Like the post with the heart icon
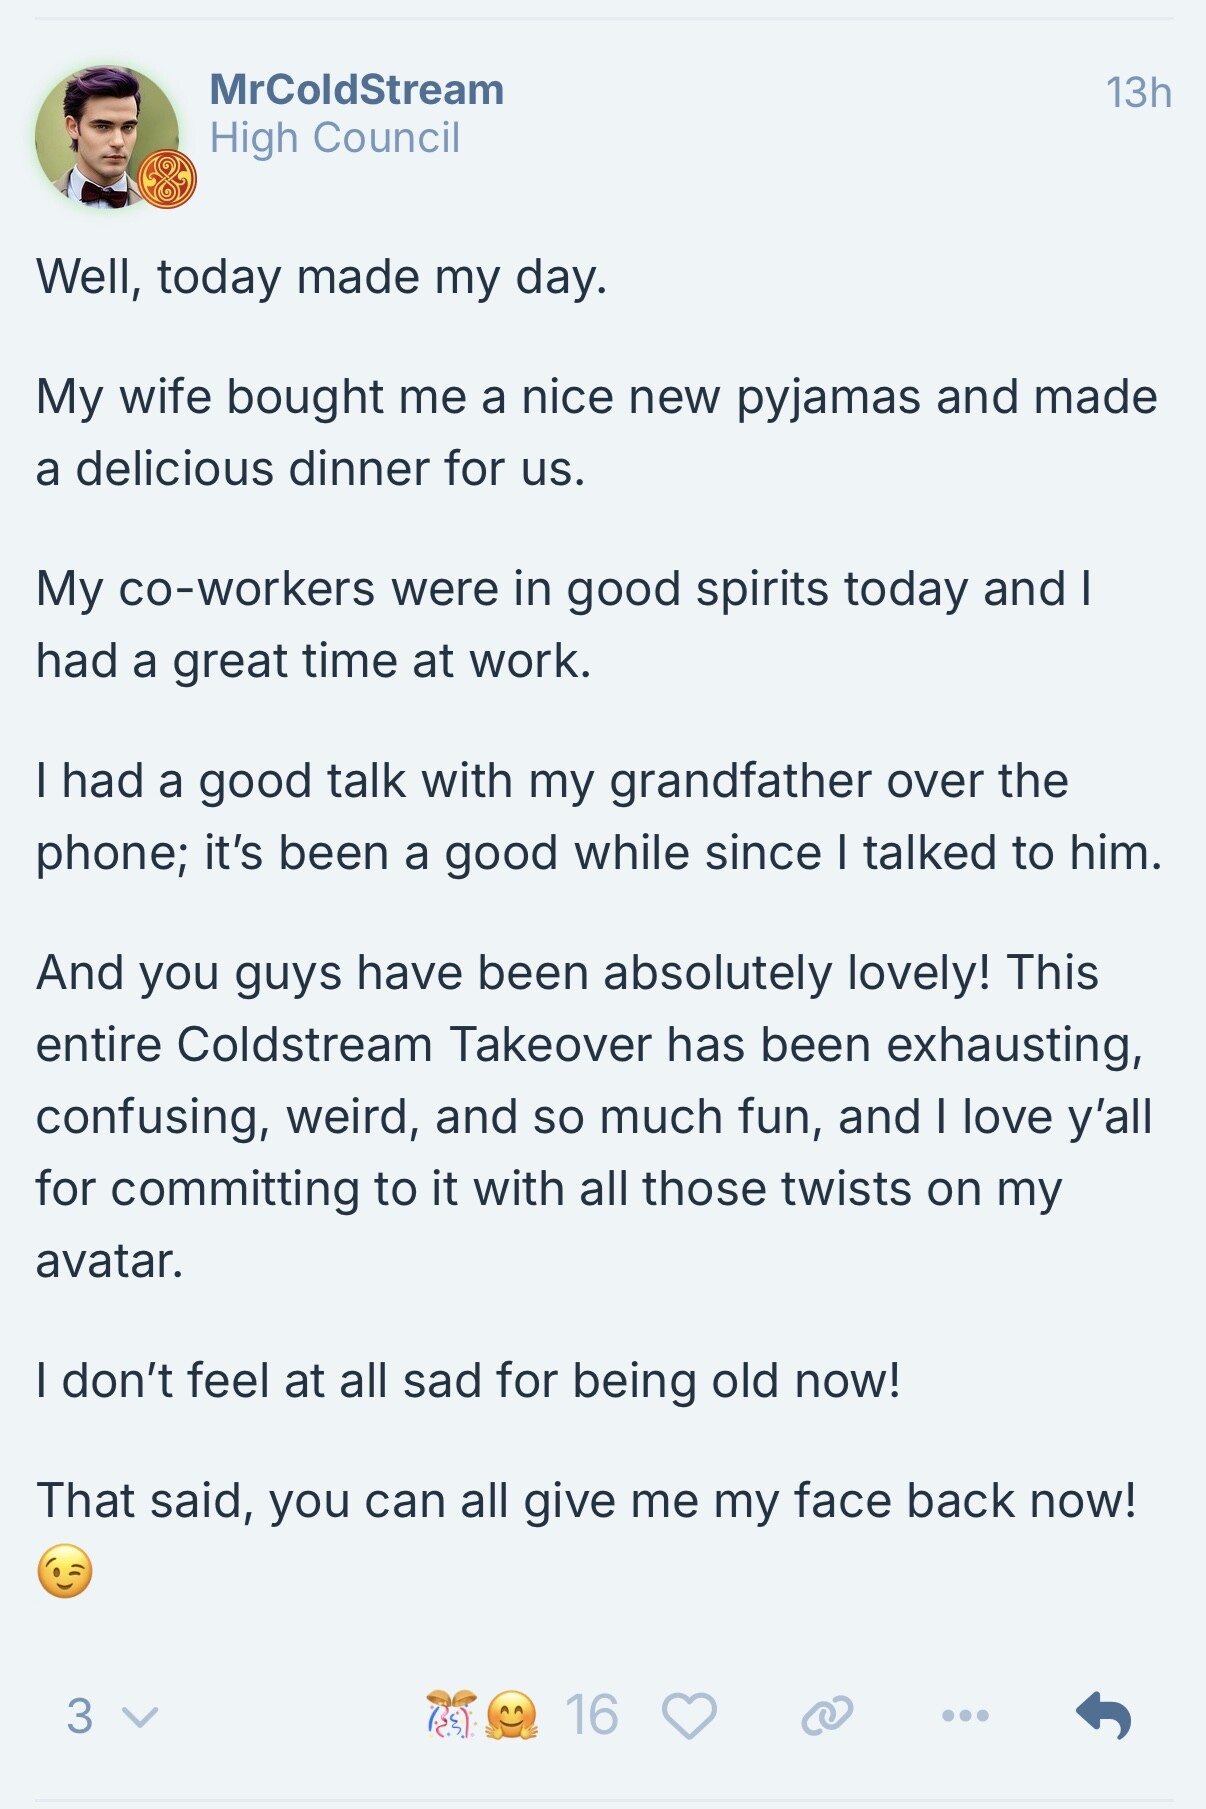The height and width of the screenshot is (1809, 1206). pos(690,1716)
